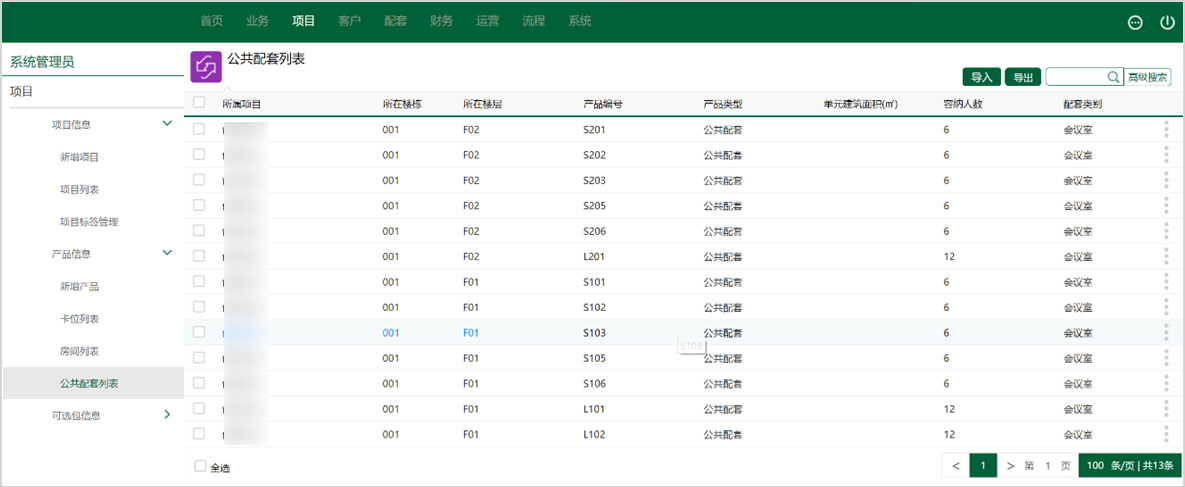Click the page number jump field
The image size is (1185, 487).
[x=1047, y=466]
